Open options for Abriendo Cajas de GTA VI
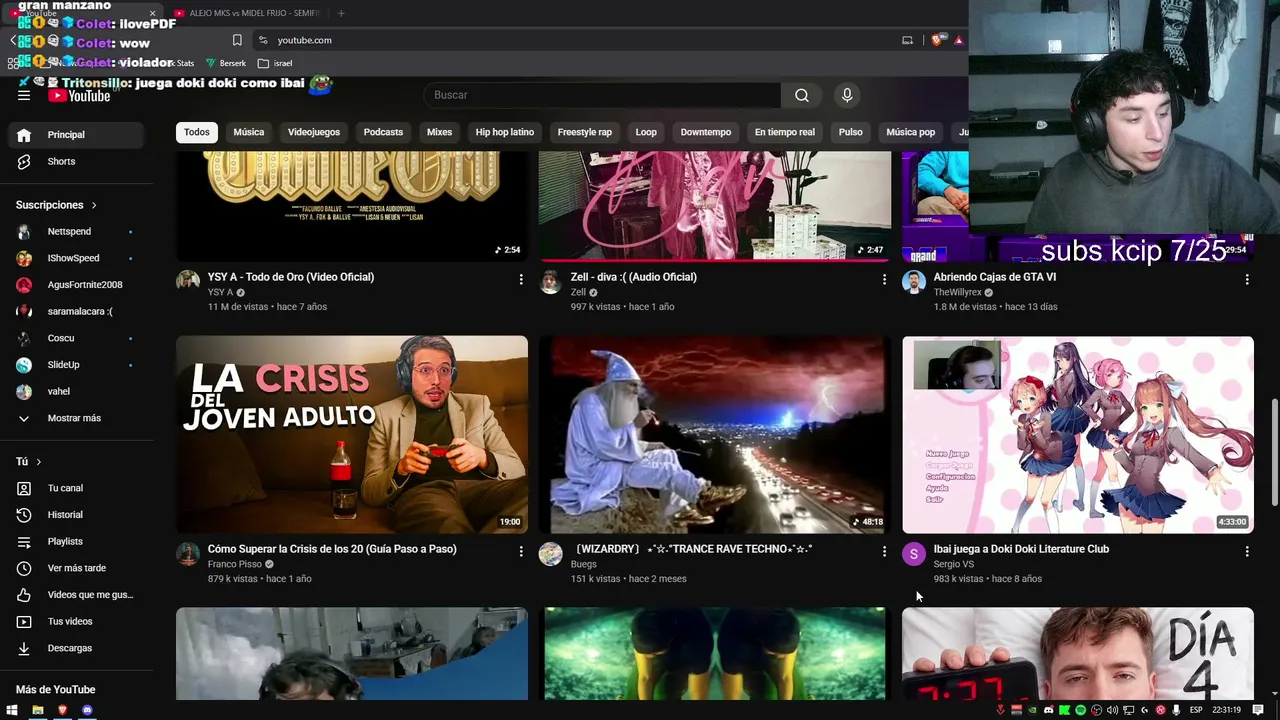The image size is (1280, 720). (x=1247, y=280)
